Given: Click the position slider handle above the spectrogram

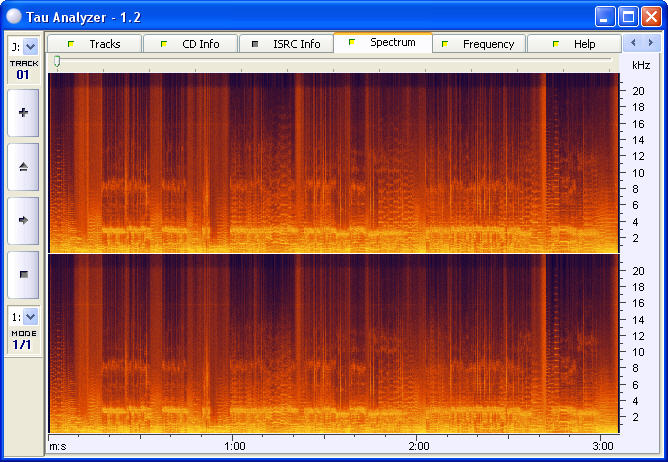Looking at the screenshot, I should [57, 62].
